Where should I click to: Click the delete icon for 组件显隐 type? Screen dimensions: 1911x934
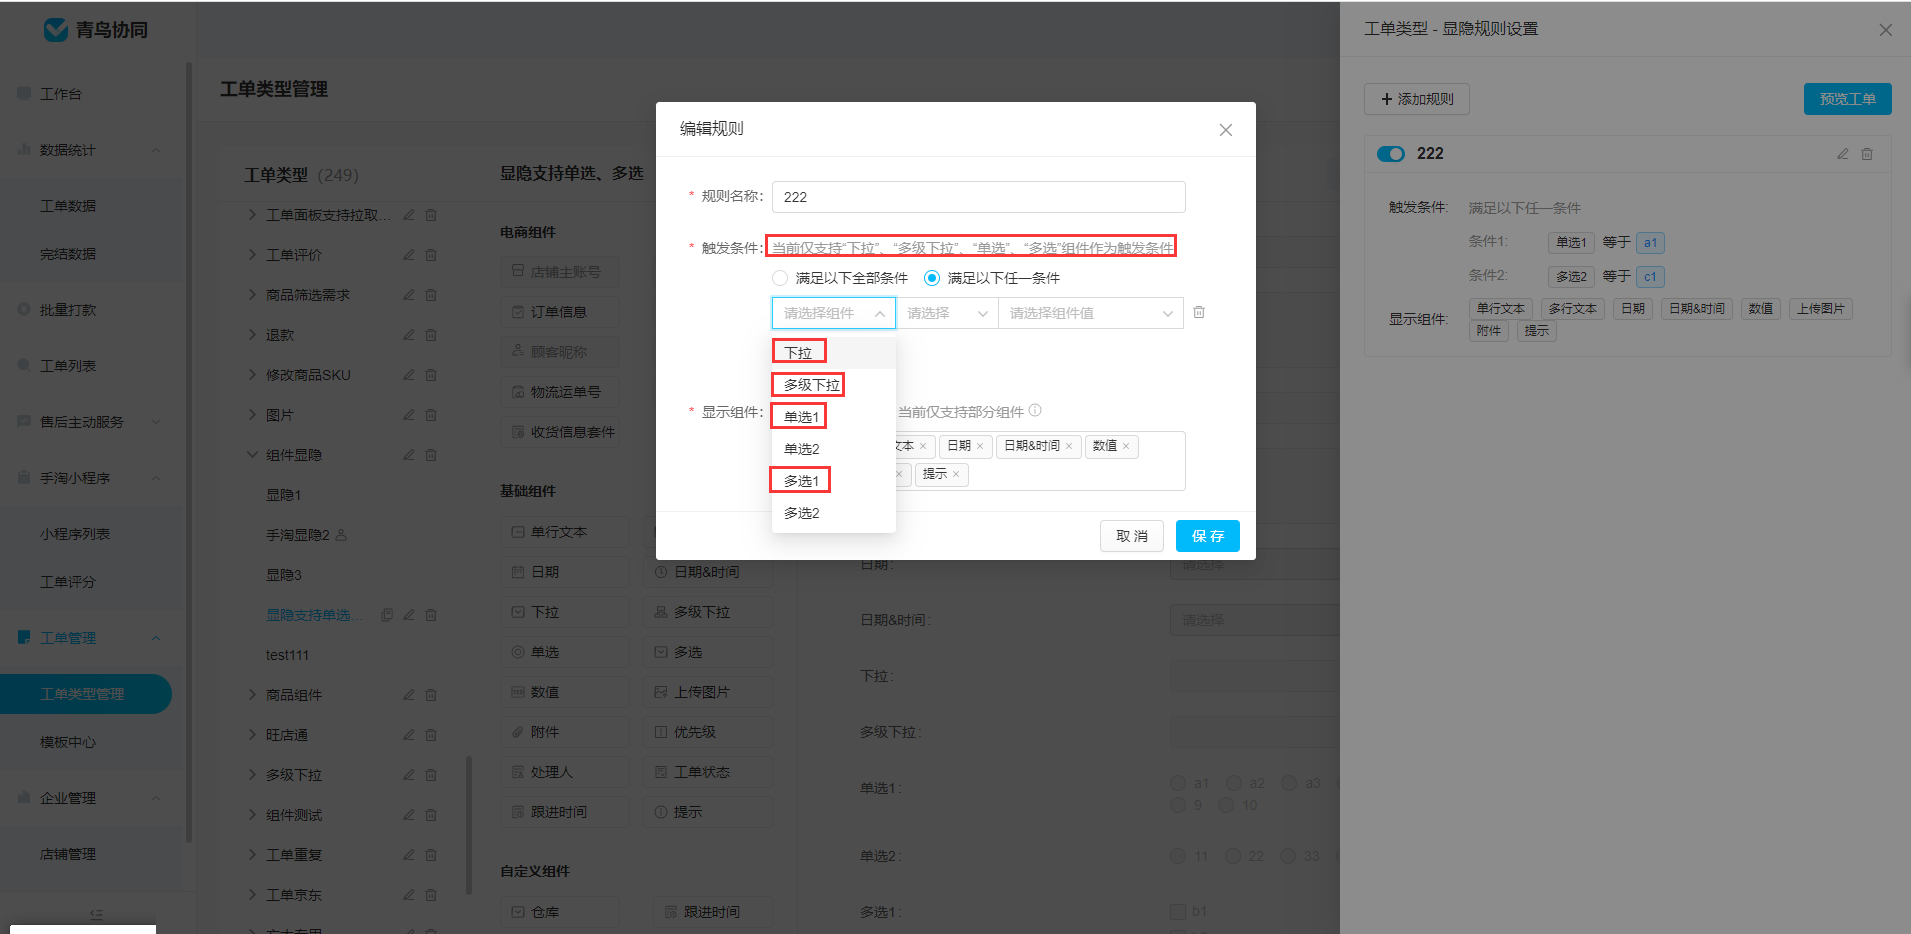click(x=431, y=455)
